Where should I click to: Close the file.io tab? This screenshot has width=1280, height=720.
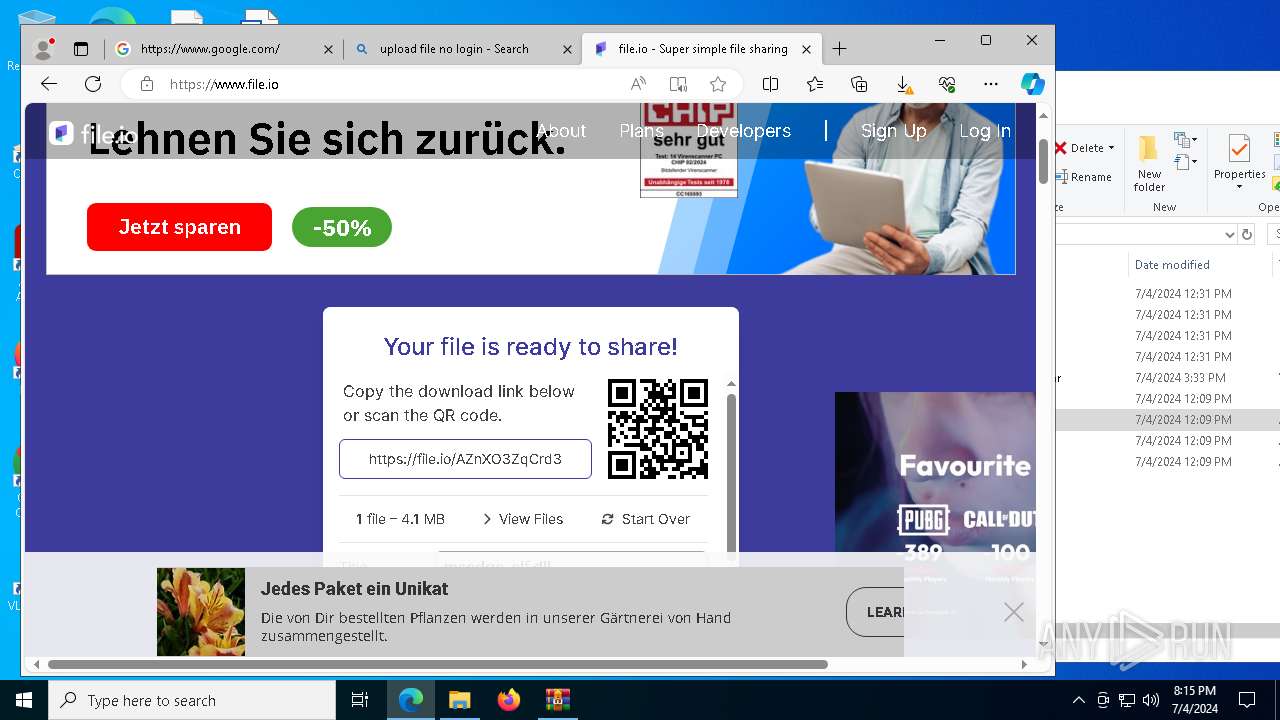806,49
